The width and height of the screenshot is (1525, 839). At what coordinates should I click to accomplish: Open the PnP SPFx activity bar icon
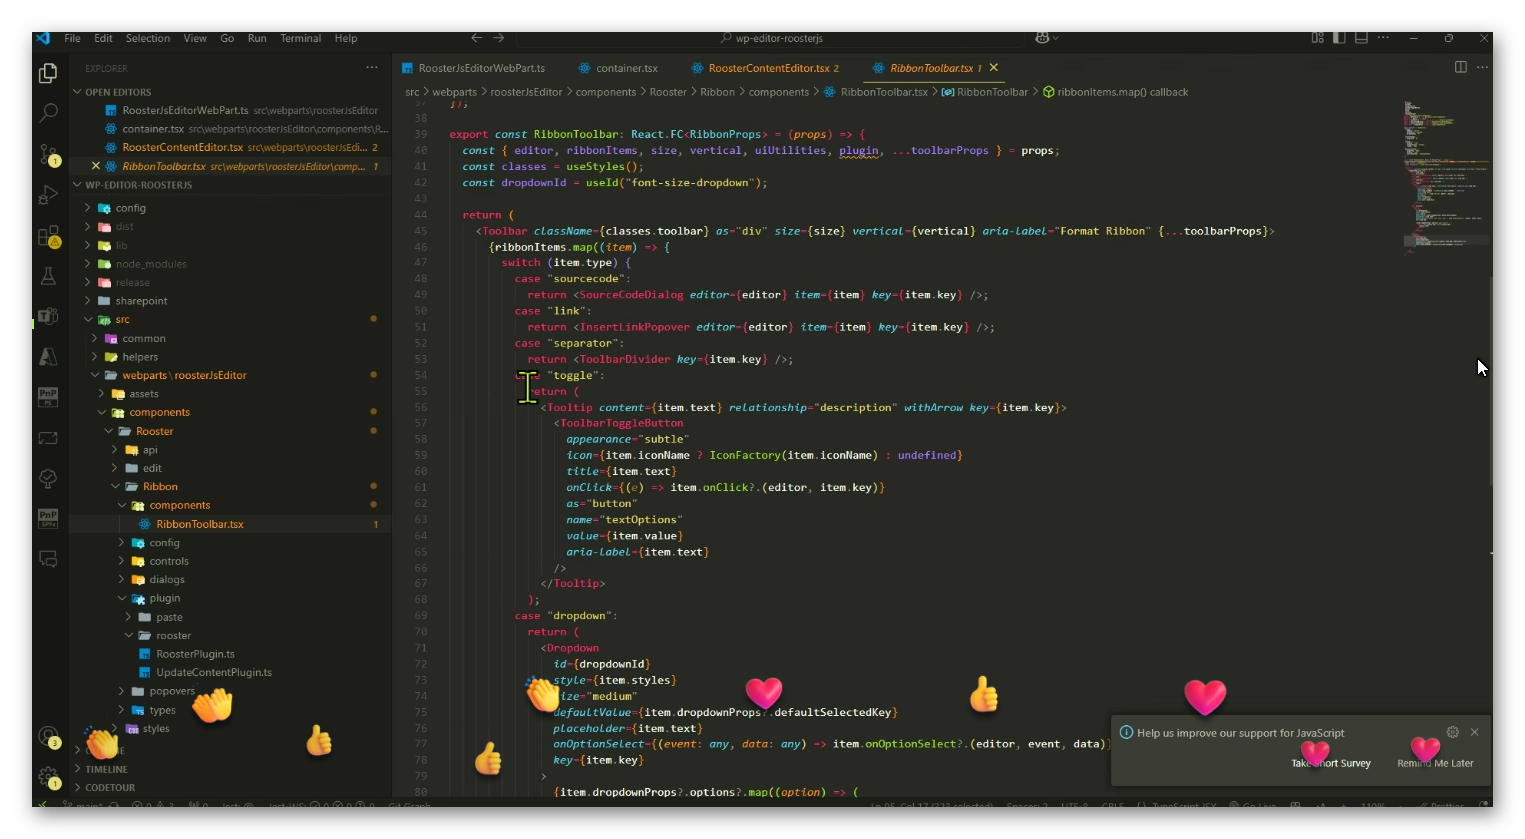tap(48, 518)
